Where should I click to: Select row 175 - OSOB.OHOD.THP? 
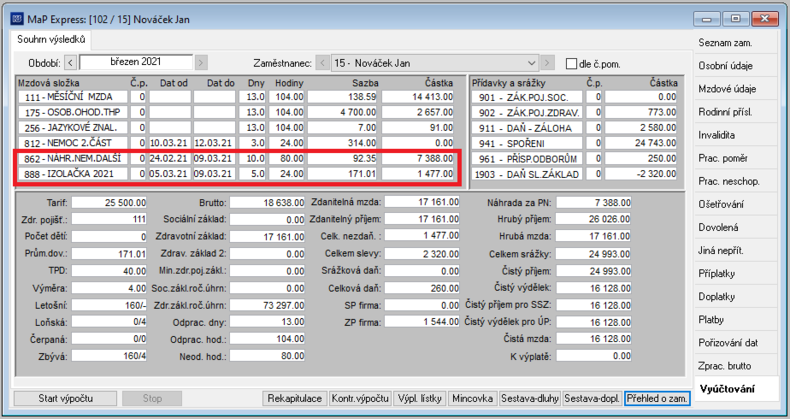(236, 112)
